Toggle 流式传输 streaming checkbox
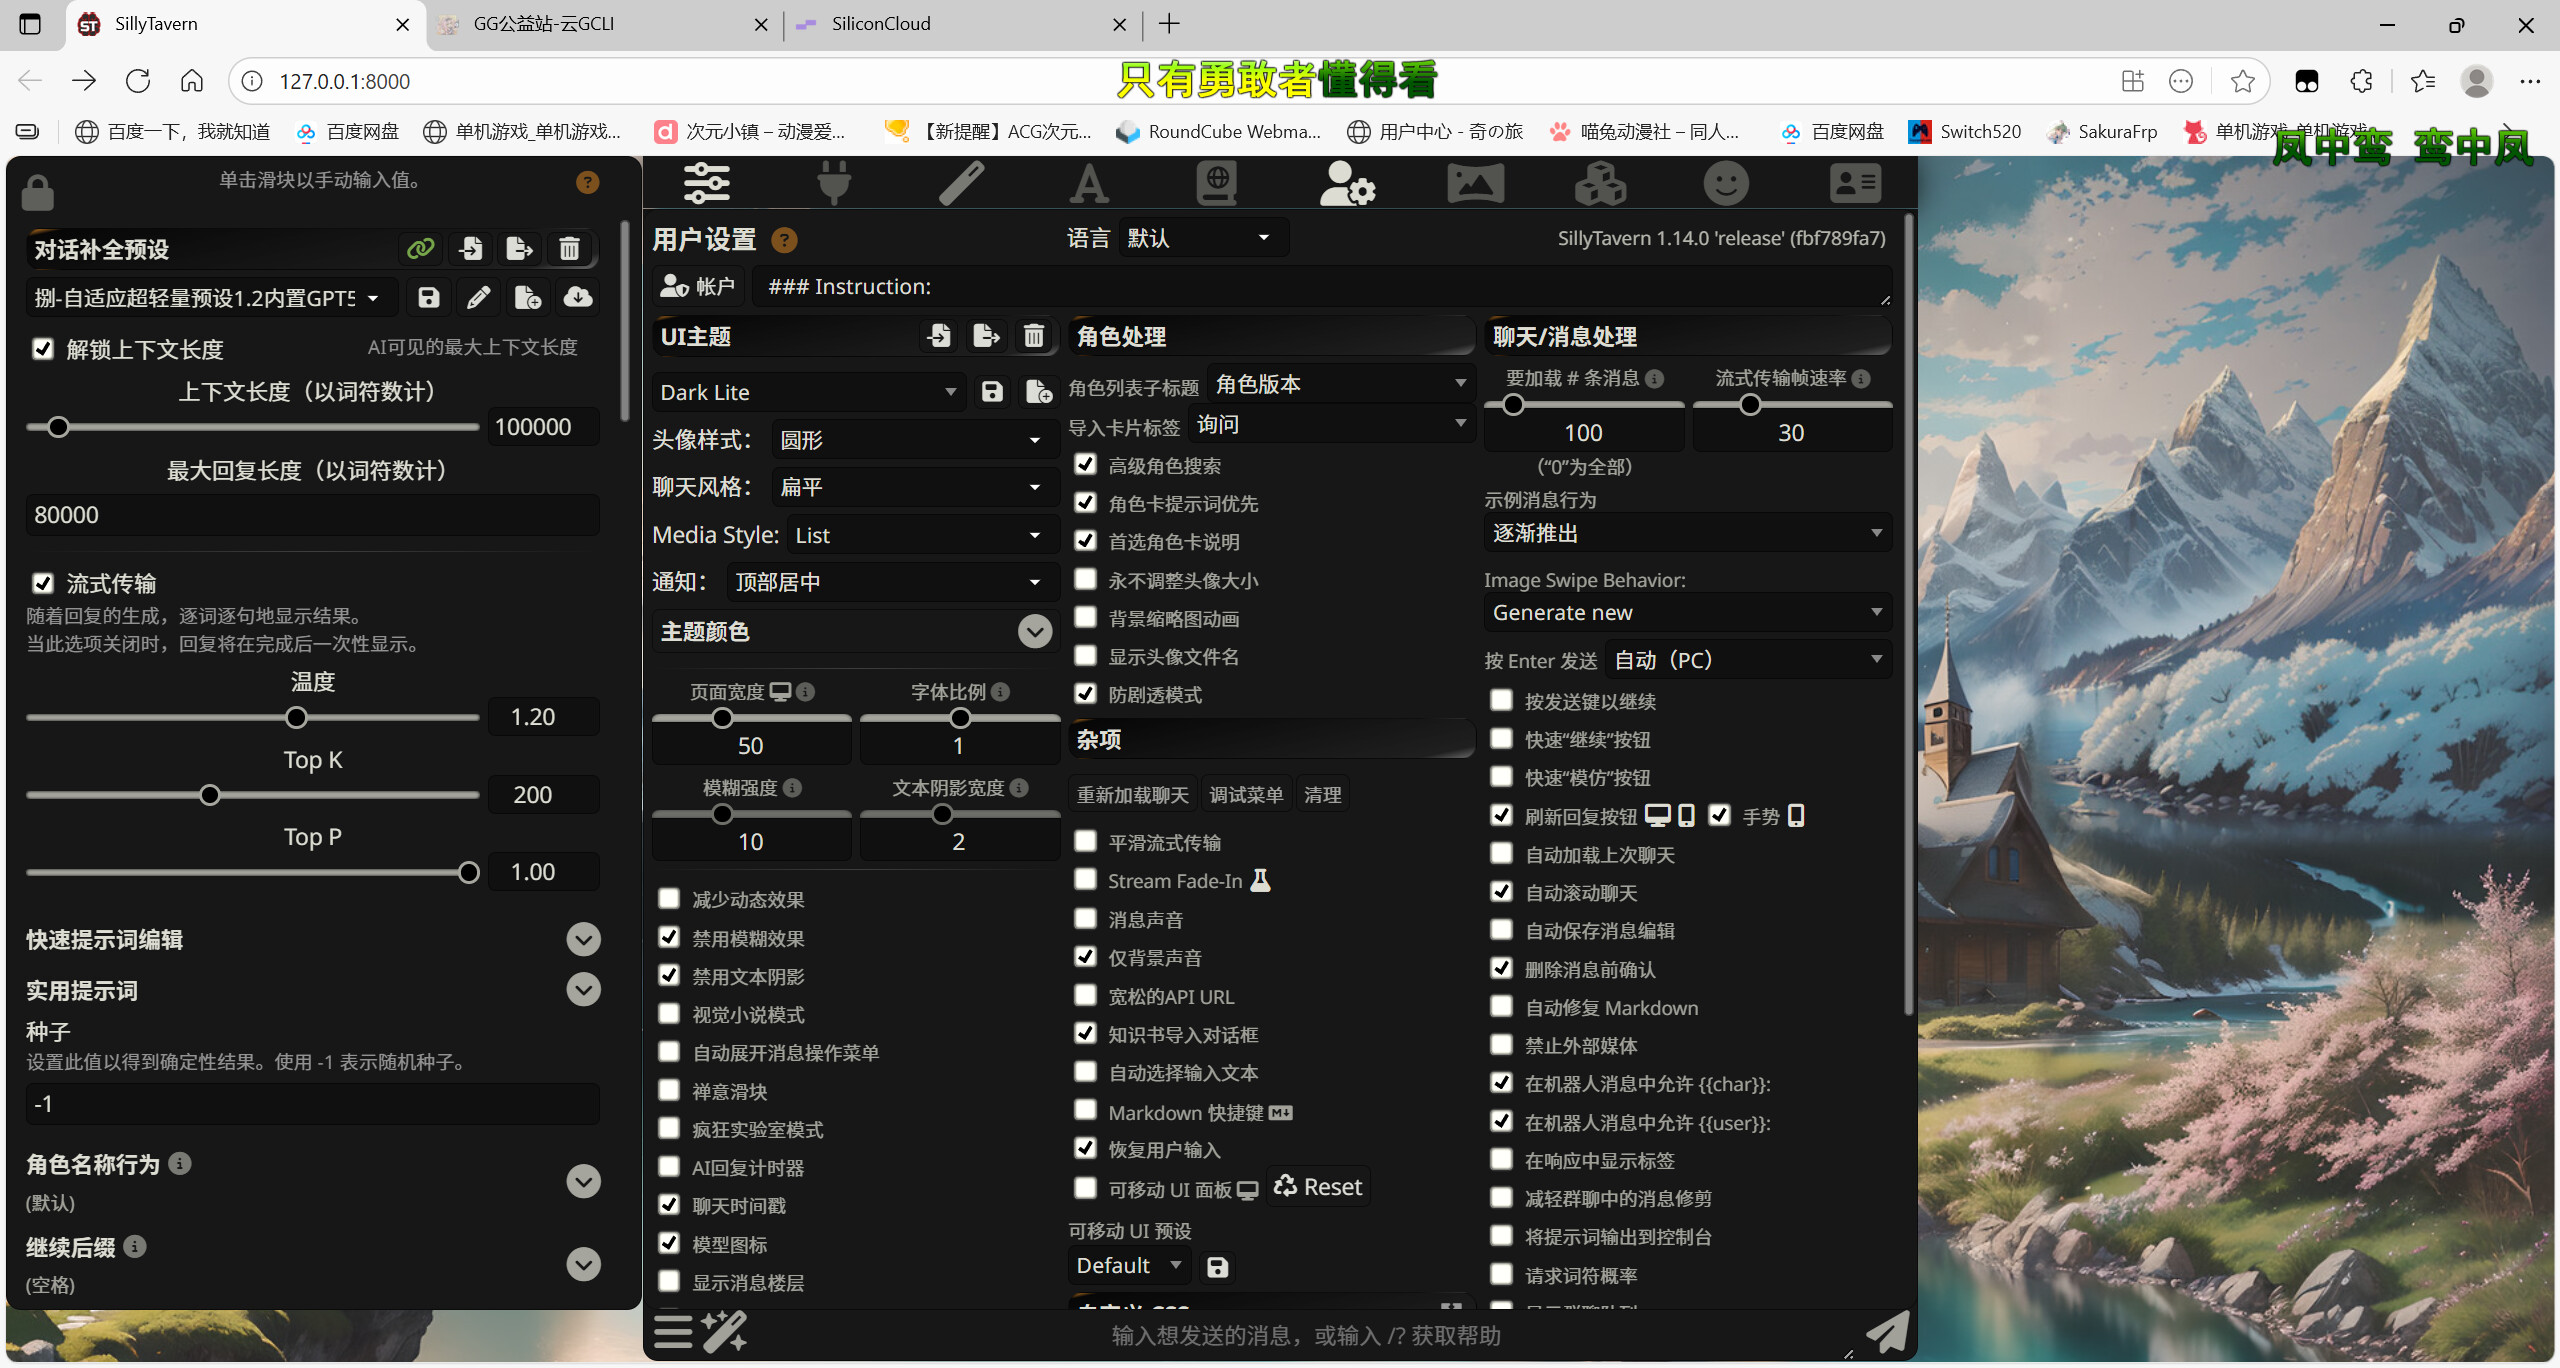The height and width of the screenshot is (1368, 2560). click(x=43, y=583)
